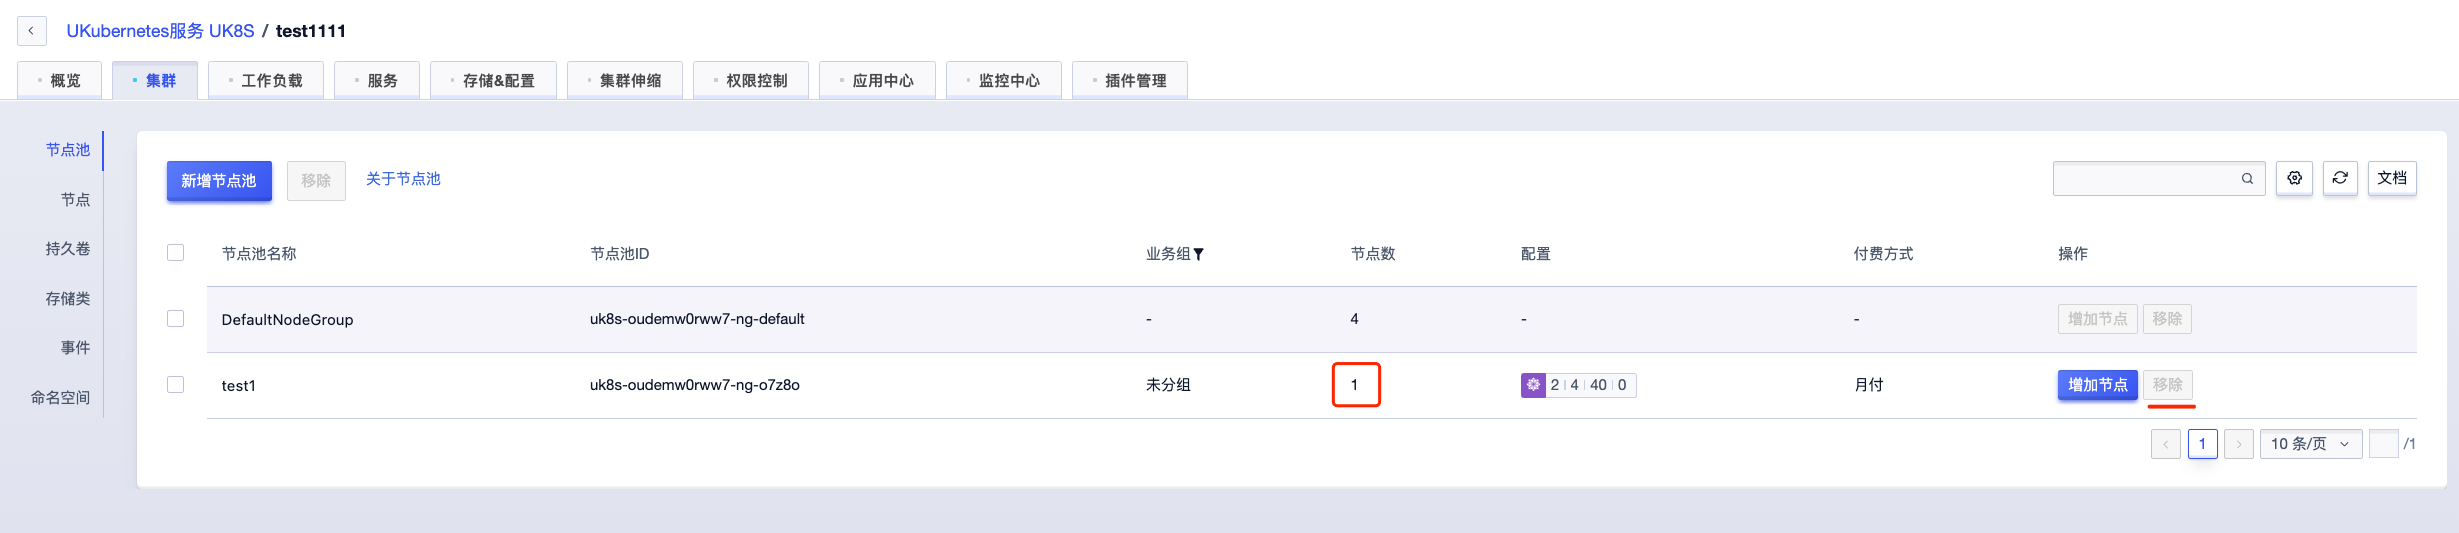Open the 插件管理 tab

click(x=1130, y=81)
